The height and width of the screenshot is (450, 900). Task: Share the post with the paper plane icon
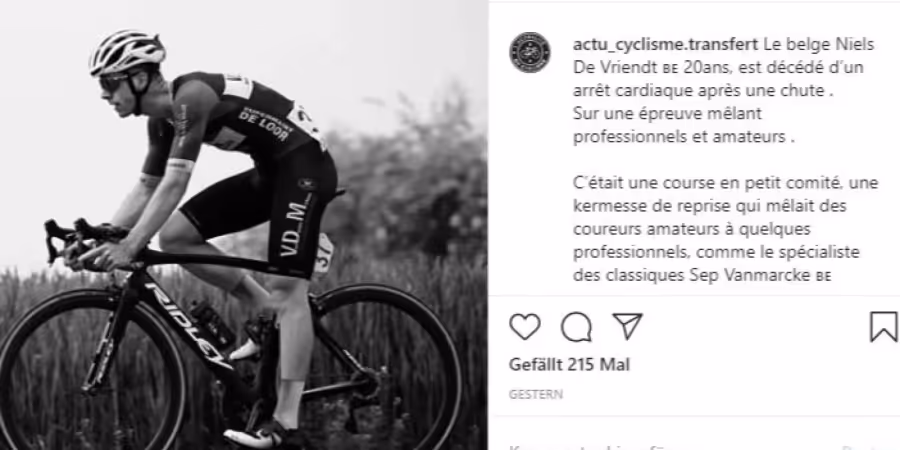pos(627,326)
